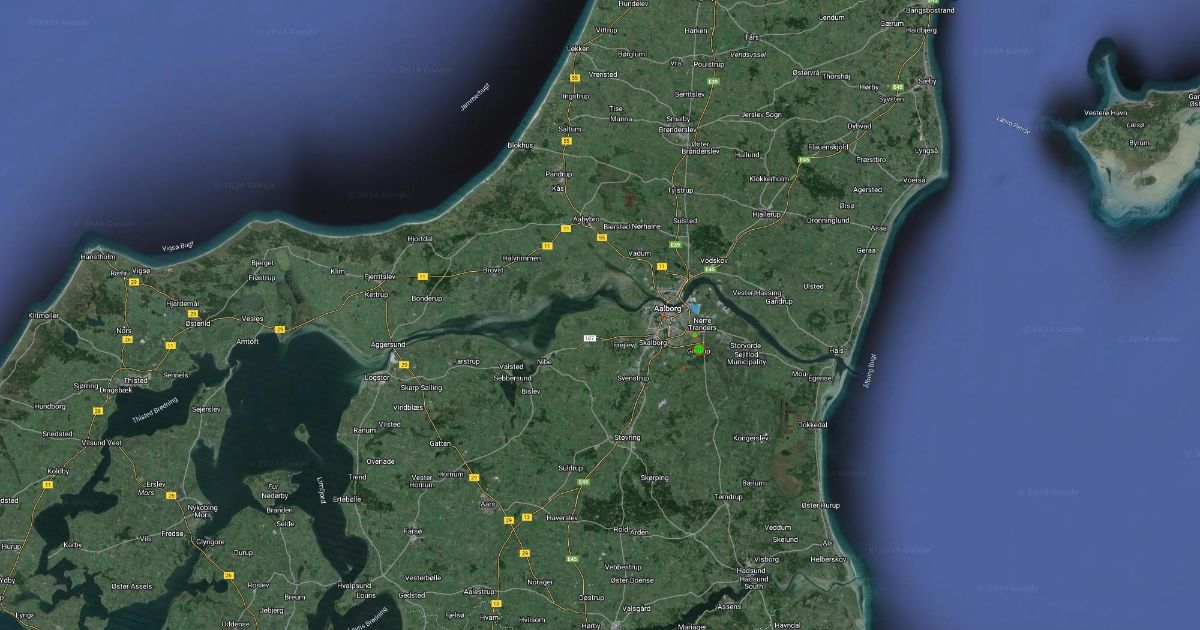Click the 26 road shield below Nors
The width and height of the screenshot is (1200, 630).
[127, 340]
